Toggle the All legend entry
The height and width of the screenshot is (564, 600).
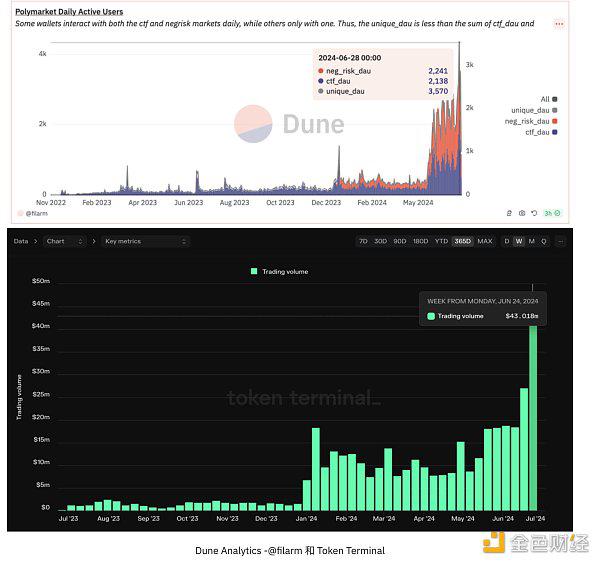pyautogui.click(x=549, y=99)
